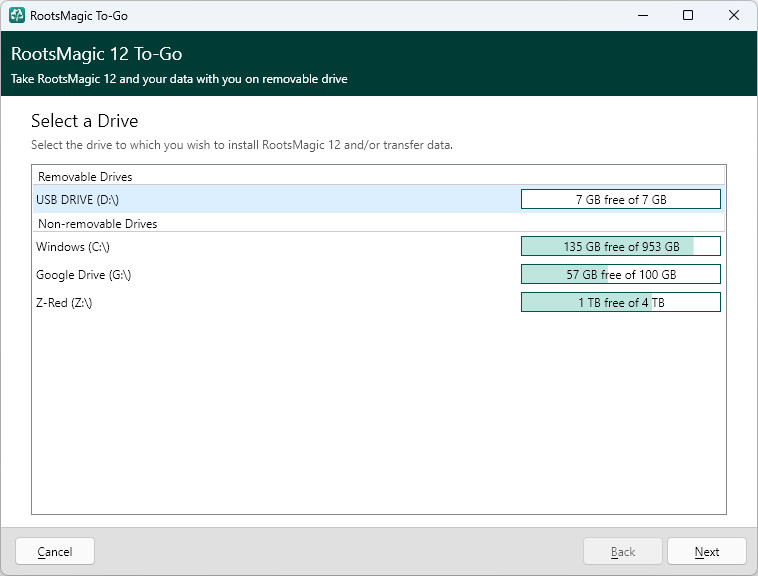758x576 pixels.
Task: Pick the Z-Red (Z:\) drive
Action: pyautogui.click(x=379, y=302)
